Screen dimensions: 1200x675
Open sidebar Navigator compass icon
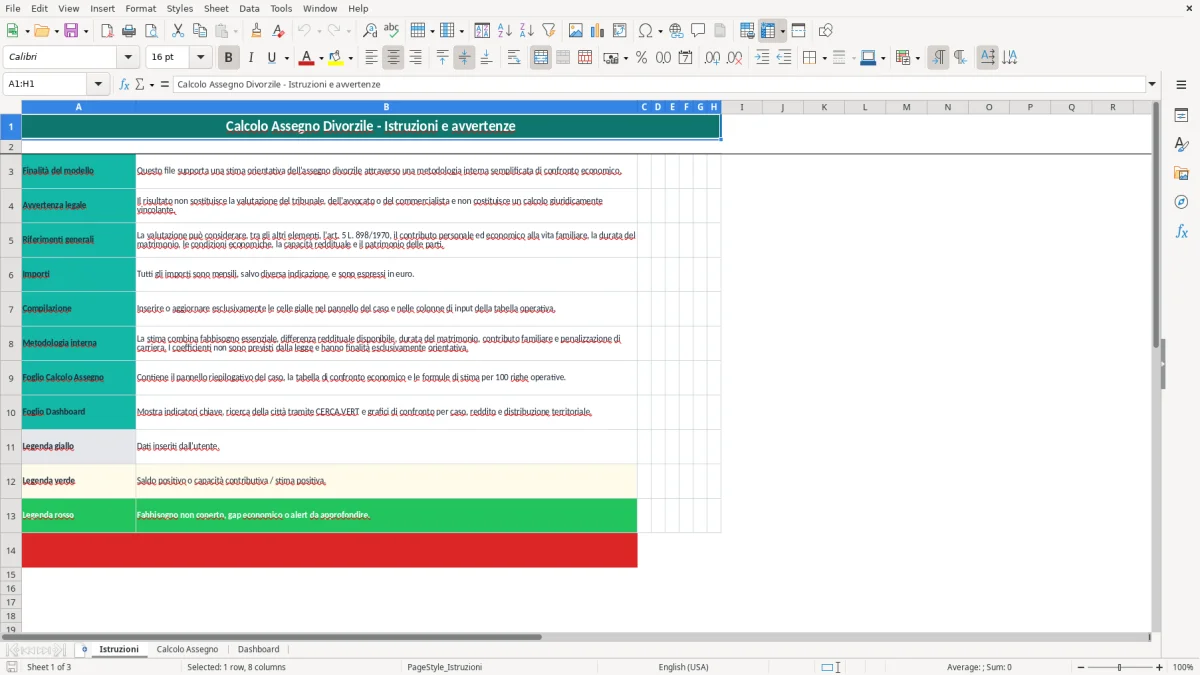coord(1181,202)
